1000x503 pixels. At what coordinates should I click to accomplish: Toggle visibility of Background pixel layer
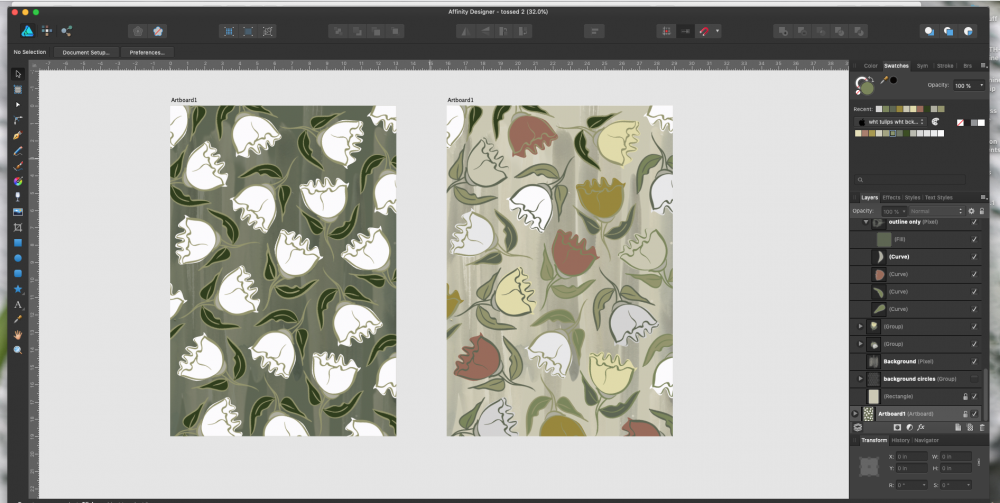pos(974,361)
